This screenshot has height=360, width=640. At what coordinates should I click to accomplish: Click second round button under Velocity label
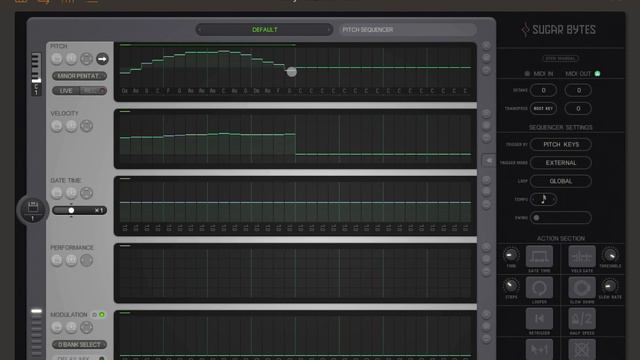[71, 126]
